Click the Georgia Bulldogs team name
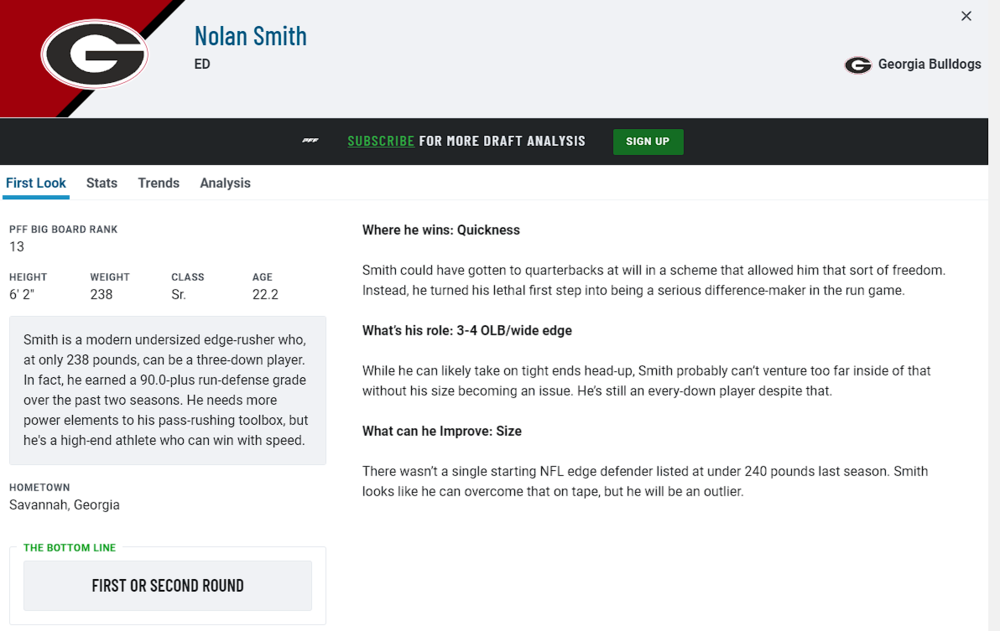This screenshot has width=1000, height=631. tap(929, 65)
